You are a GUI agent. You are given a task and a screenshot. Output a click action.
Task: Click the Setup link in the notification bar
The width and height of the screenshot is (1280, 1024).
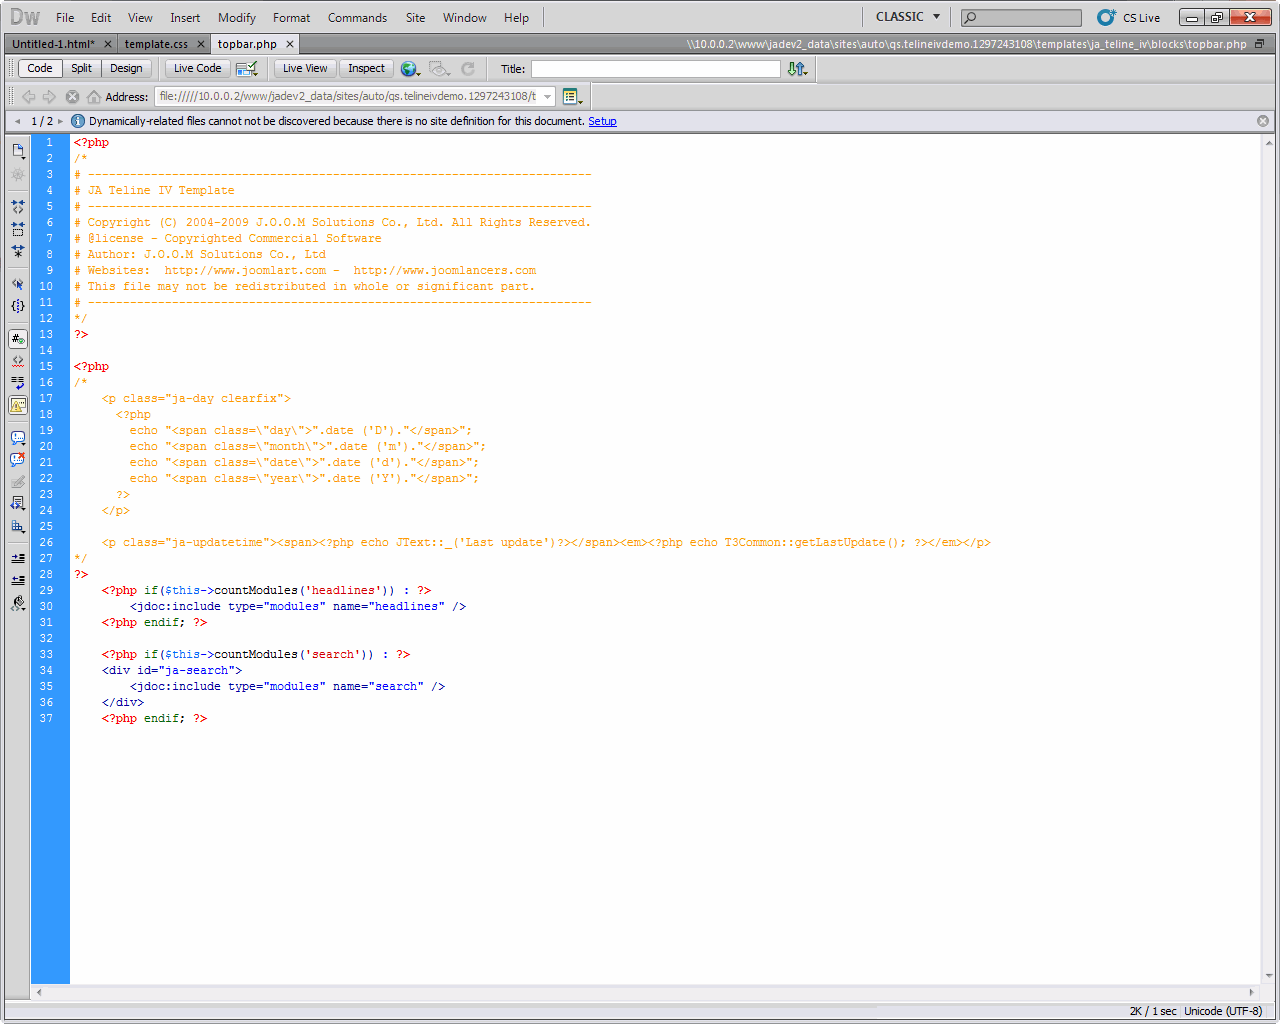pos(604,120)
